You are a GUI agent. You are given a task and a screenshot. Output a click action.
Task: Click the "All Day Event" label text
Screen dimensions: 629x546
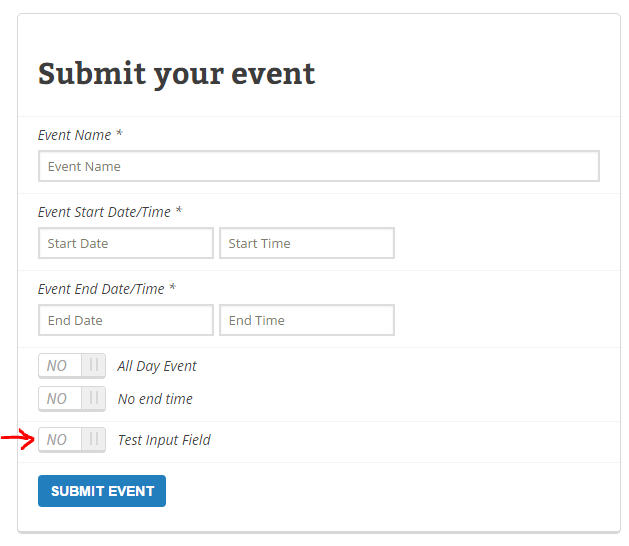pos(157,366)
